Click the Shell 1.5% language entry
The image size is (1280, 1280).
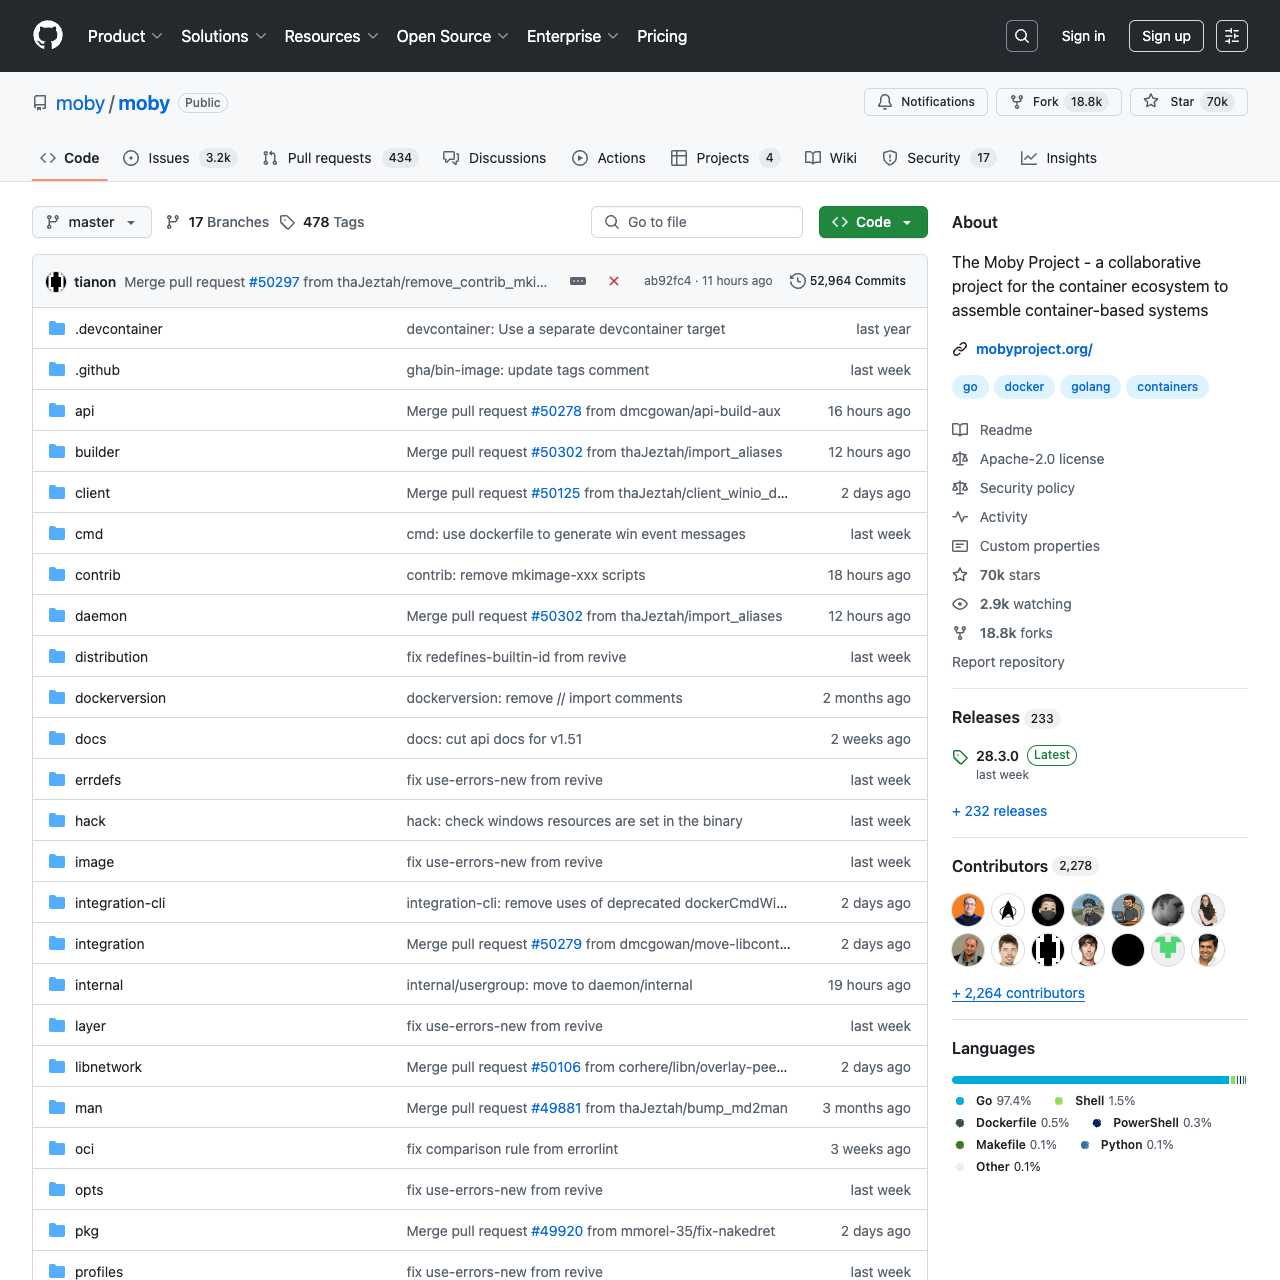coord(1094,1101)
